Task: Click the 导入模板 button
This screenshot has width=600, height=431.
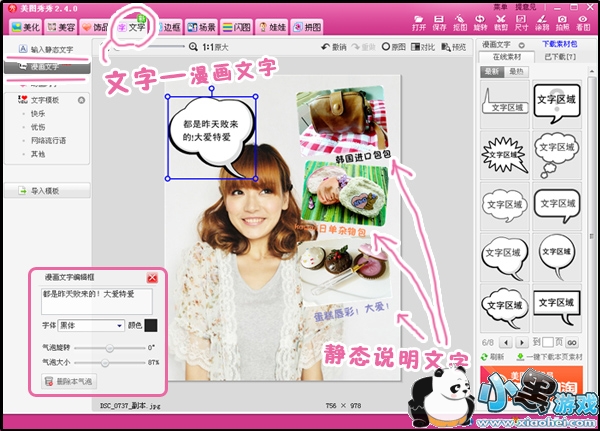Action: (45, 190)
